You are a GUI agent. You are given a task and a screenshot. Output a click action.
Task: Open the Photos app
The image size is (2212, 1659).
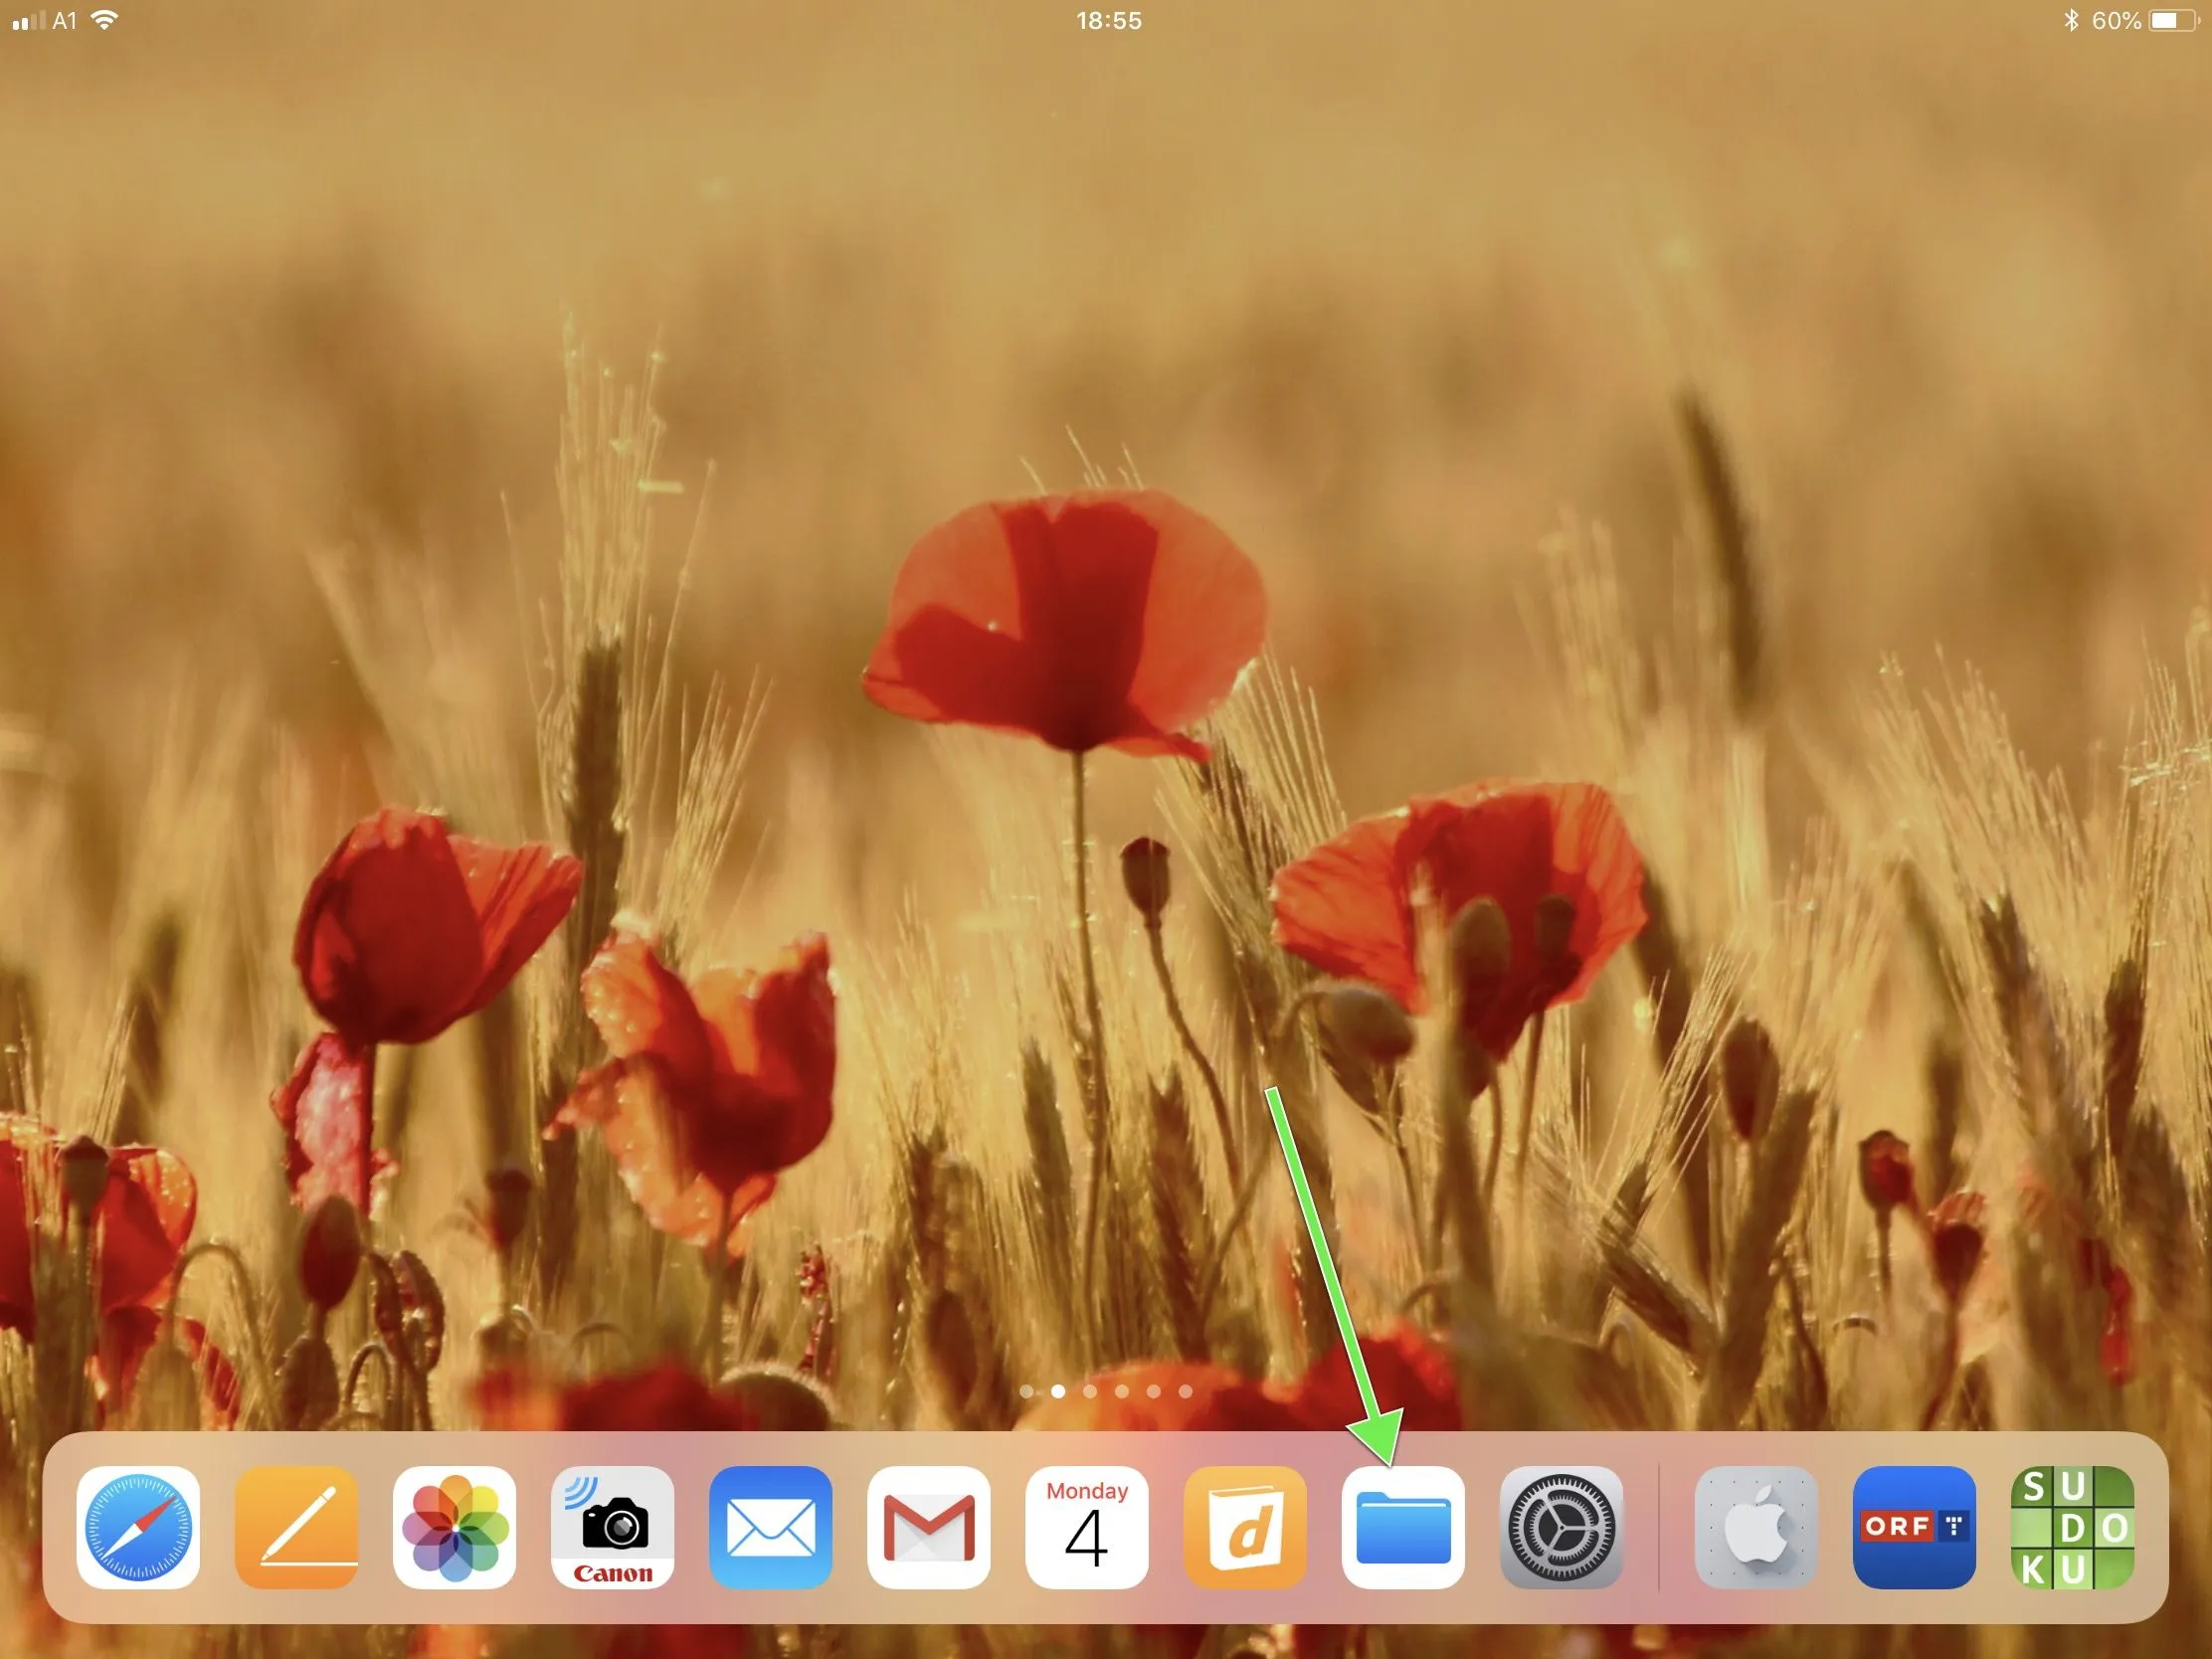454,1527
